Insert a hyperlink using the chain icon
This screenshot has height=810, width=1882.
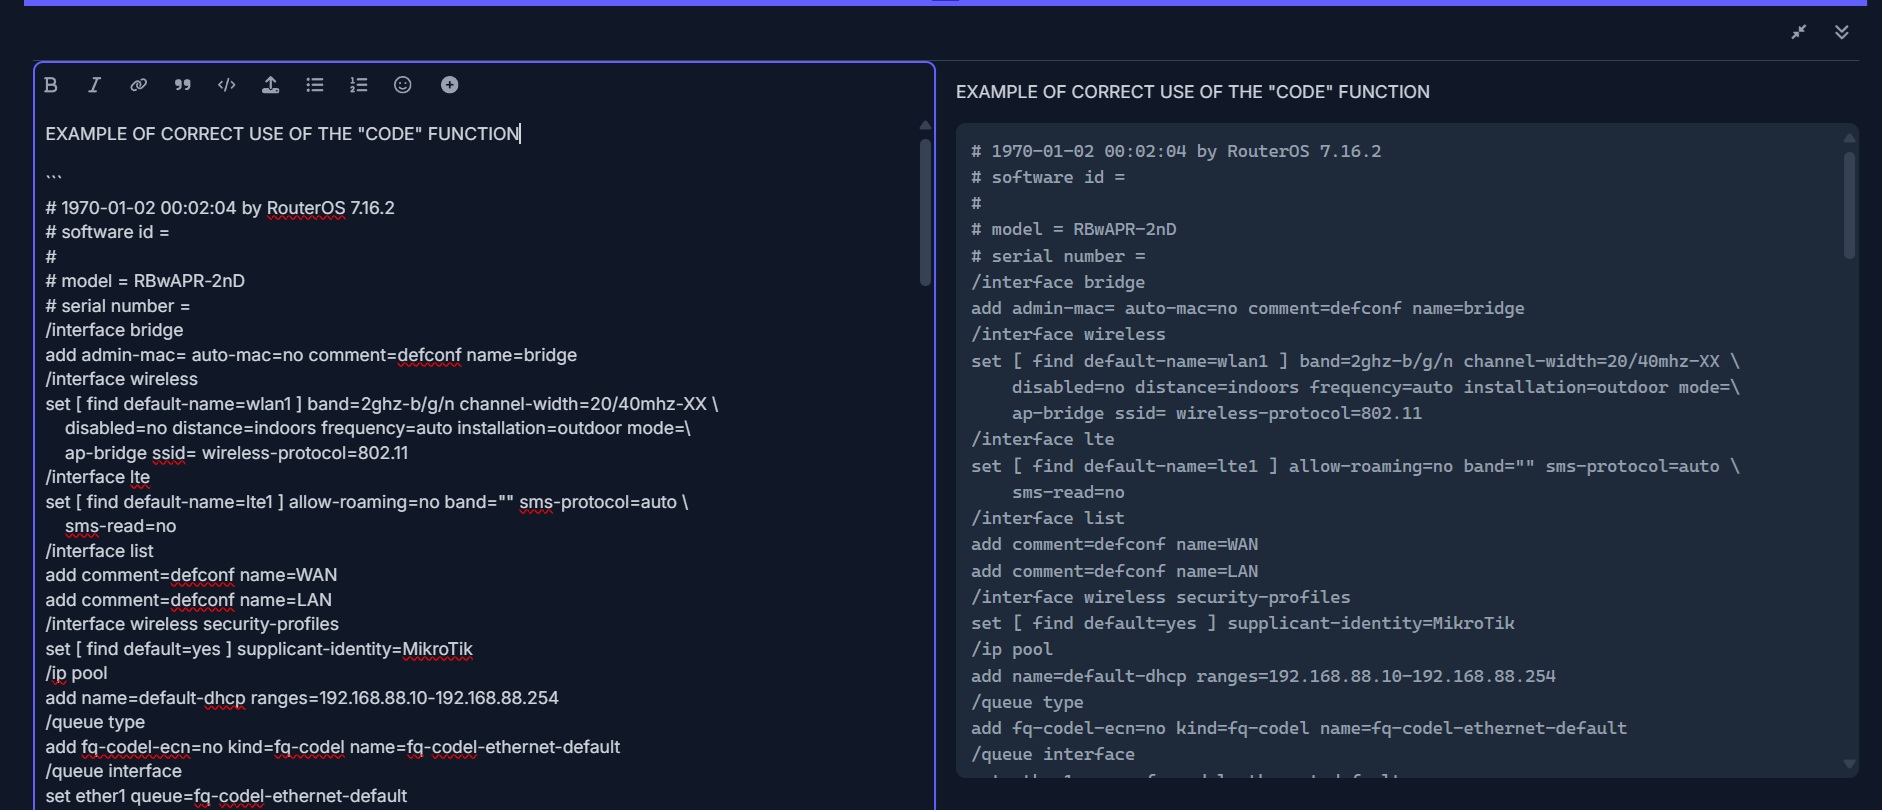(x=138, y=85)
